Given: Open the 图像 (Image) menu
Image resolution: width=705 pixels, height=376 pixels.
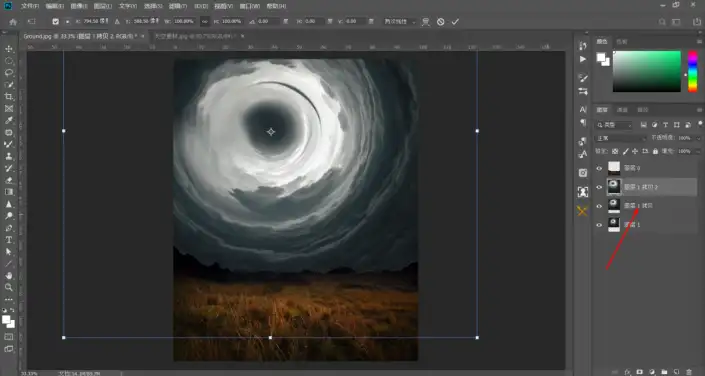Looking at the screenshot, I should (x=79, y=6).
